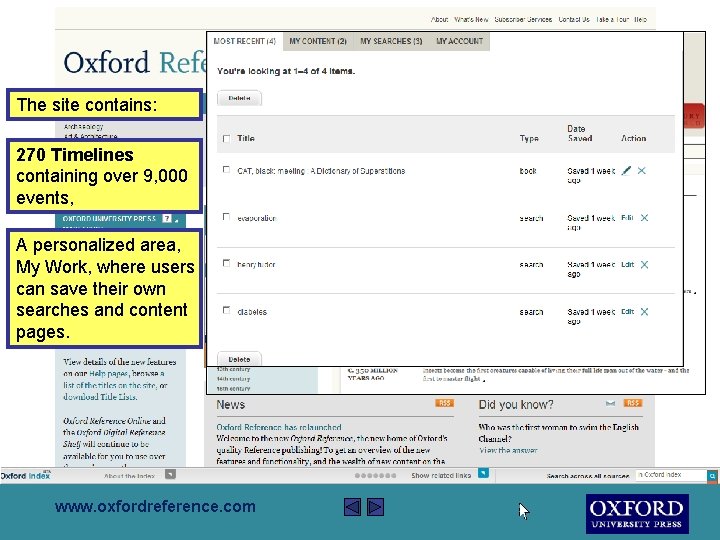Click the arrow icon next to Show related links
The width and height of the screenshot is (720, 540).
(483, 473)
